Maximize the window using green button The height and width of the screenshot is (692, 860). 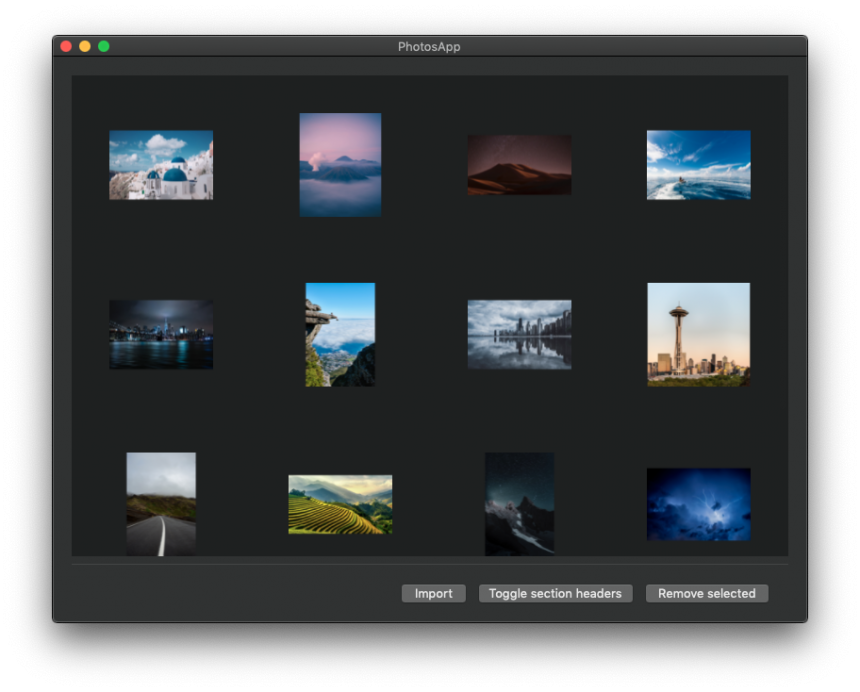pyautogui.click(x=104, y=46)
